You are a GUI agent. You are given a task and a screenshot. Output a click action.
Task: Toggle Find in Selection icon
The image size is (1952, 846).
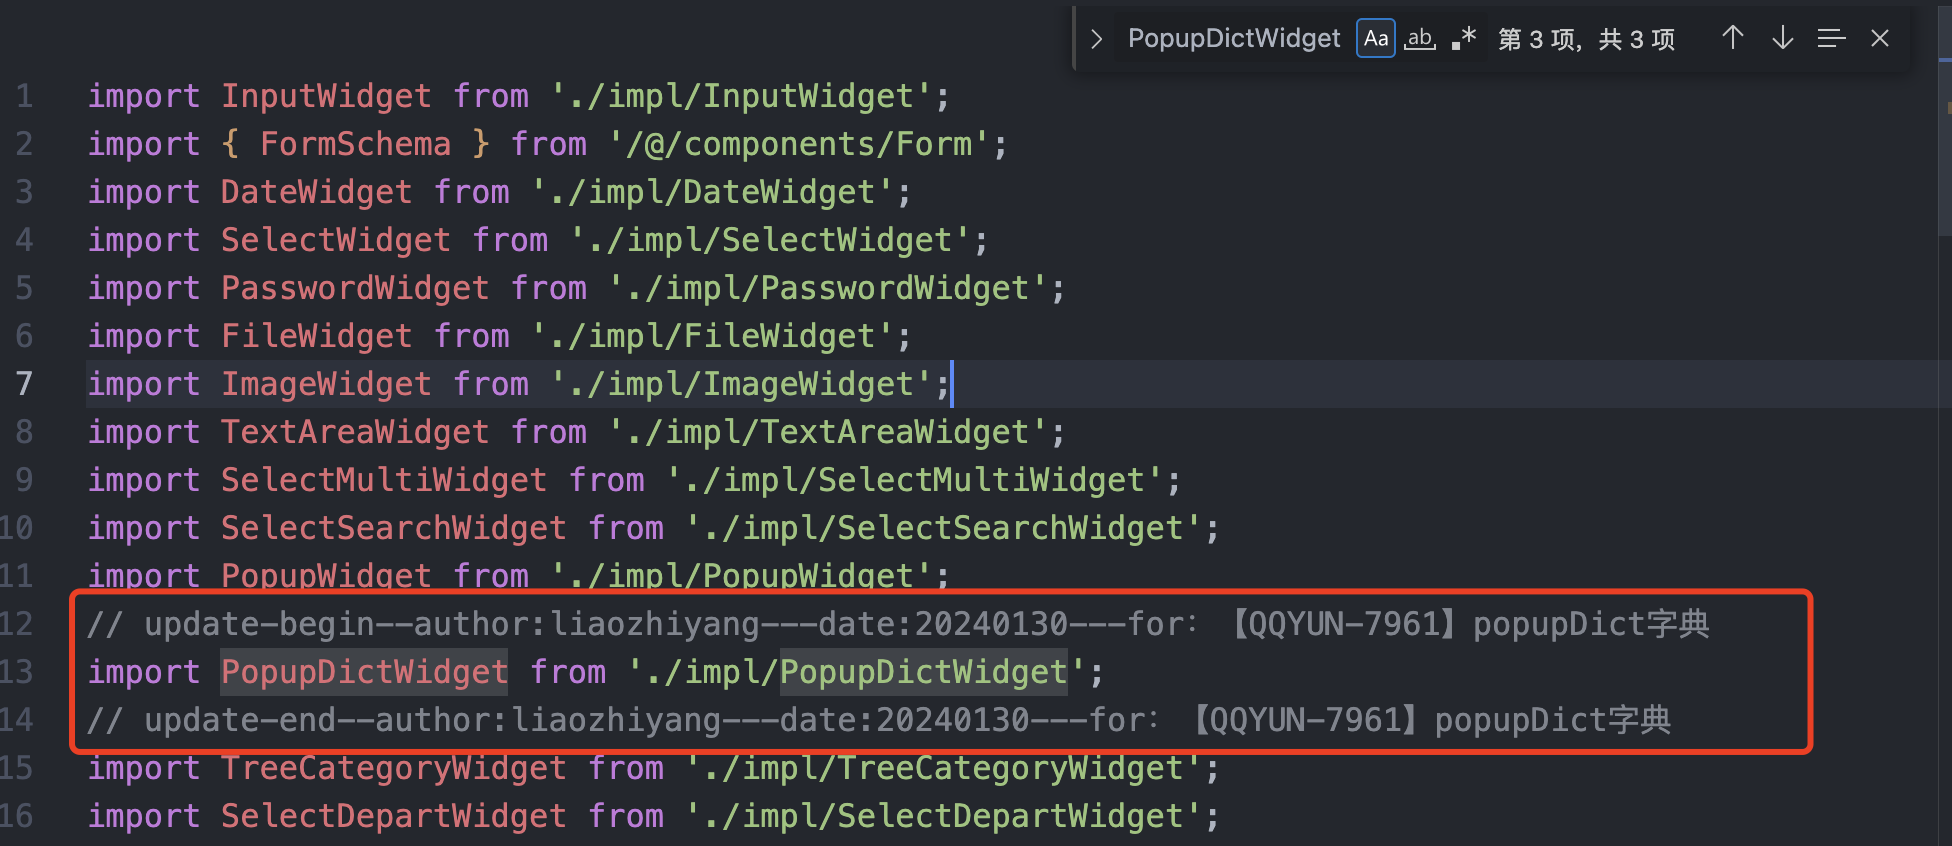click(x=1831, y=39)
